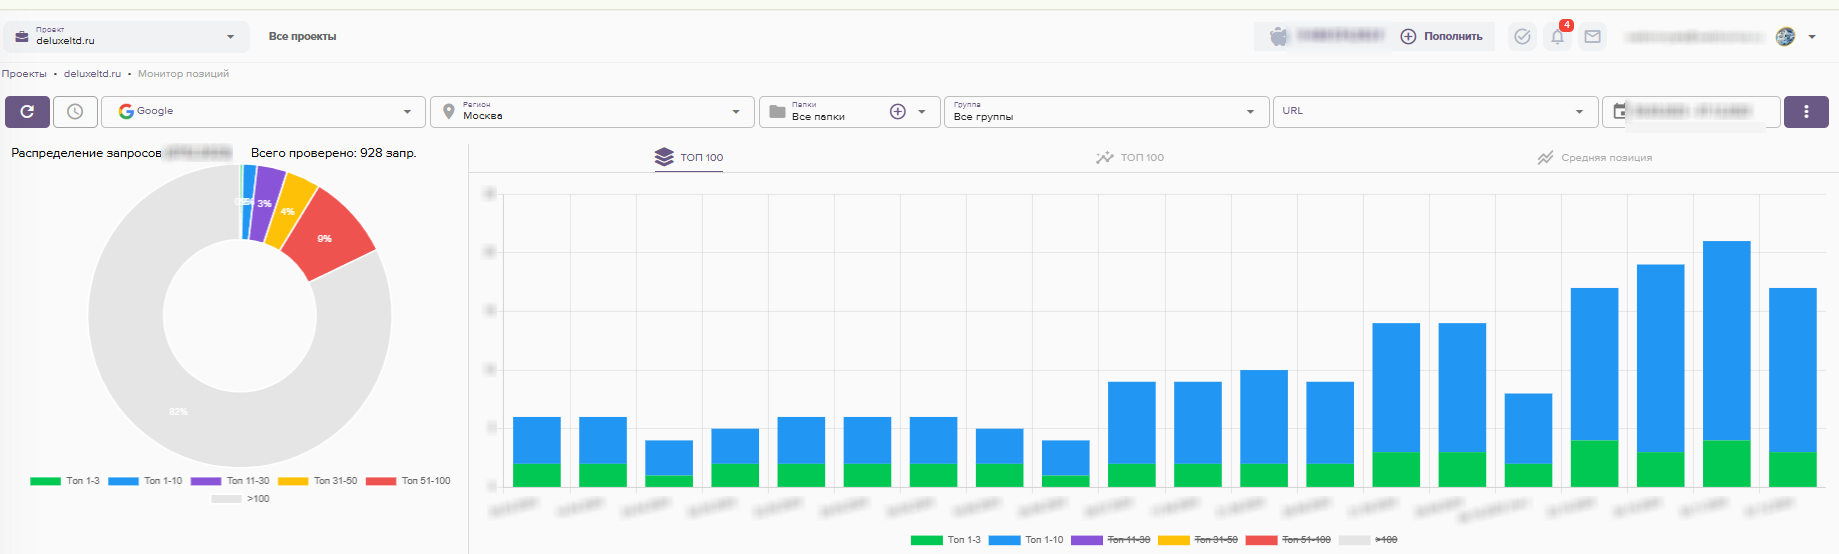Click the checkmark tasks icon
The height and width of the screenshot is (554, 1839).
coord(1522,37)
